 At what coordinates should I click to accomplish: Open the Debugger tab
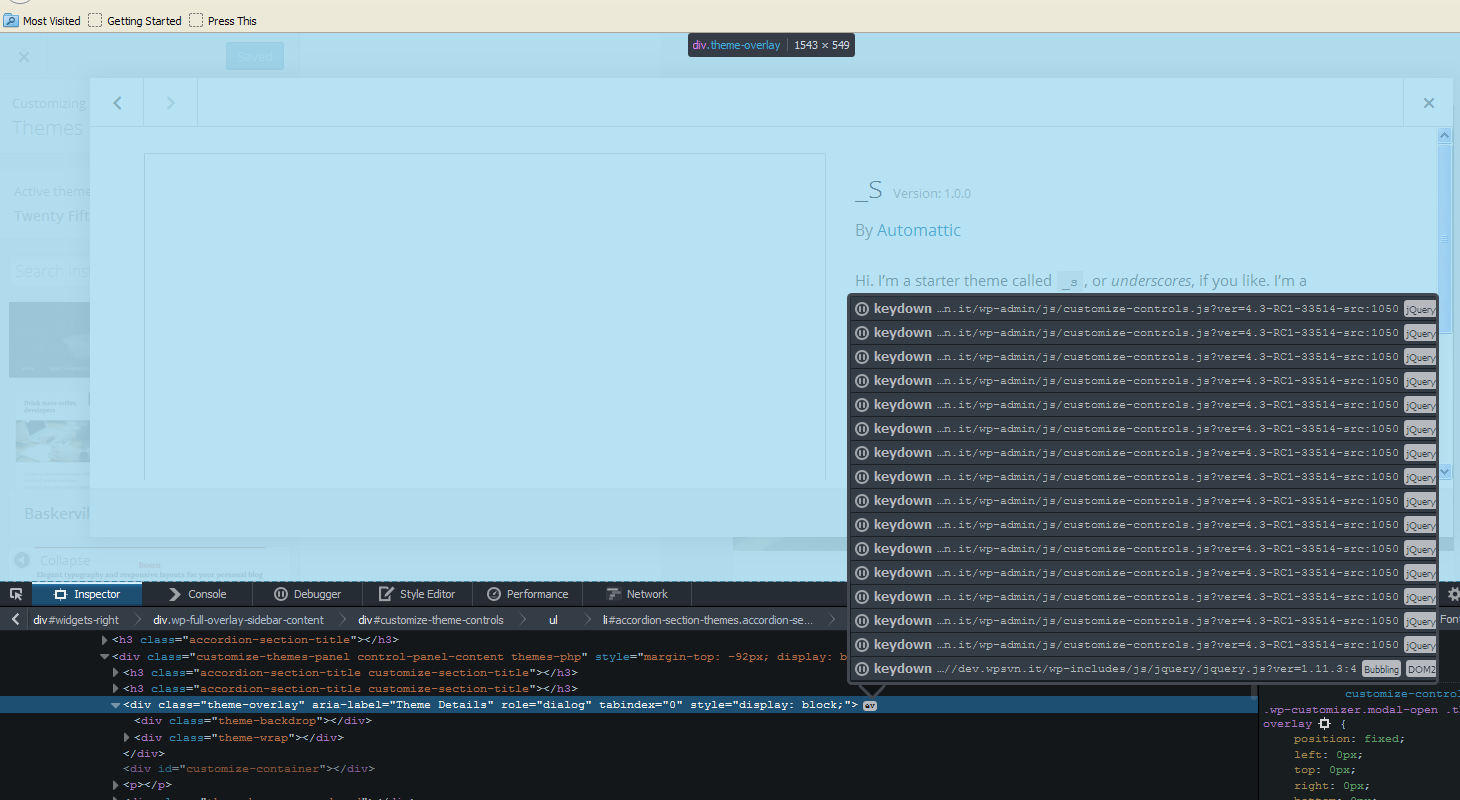tap(308, 594)
